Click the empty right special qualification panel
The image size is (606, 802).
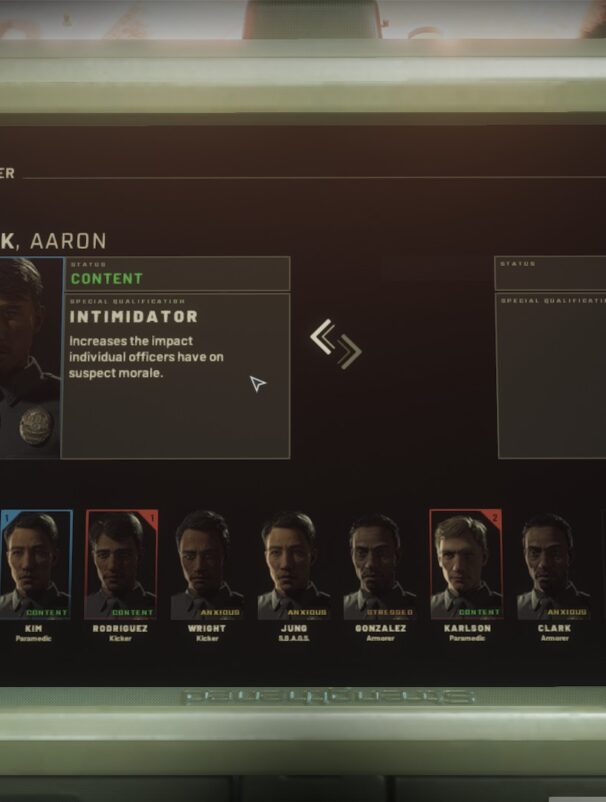point(551,376)
